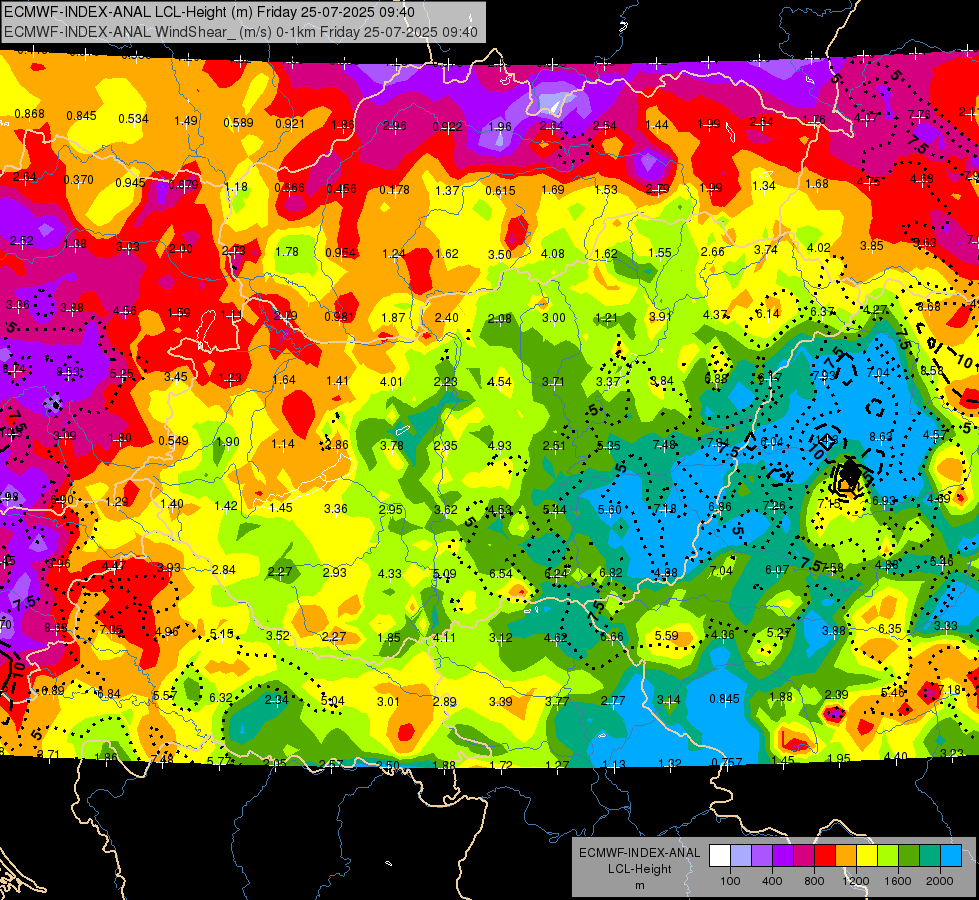The height and width of the screenshot is (900, 979).
Task: Click the wind shear value 0.534
Action: (134, 119)
